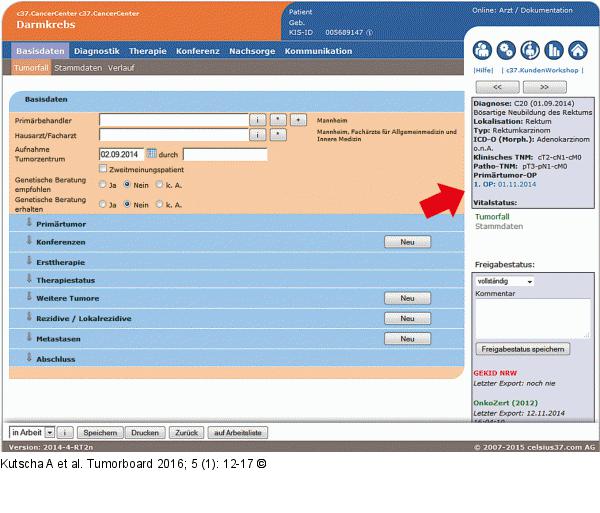Click Neu button in Rezidive row
Image resolution: width=600 pixels, height=513 pixels.
pyautogui.click(x=408, y=318)
